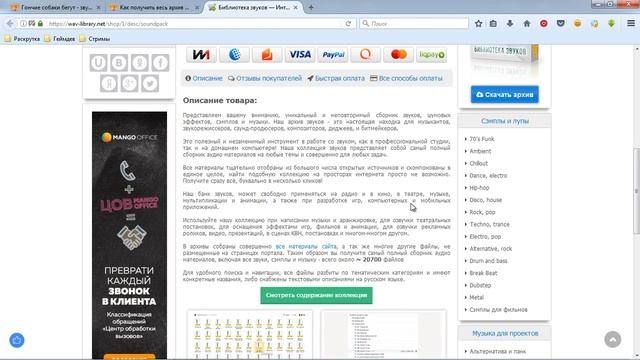The width and height of the screenshot is (640, 360).
Task: Click the green shield extension icon
Action: (x=611, y=24)
